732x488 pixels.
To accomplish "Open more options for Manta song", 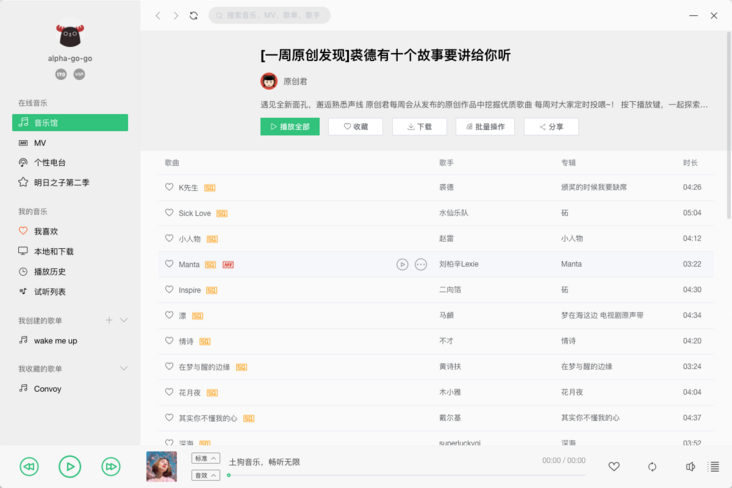I will coord(421,264).
